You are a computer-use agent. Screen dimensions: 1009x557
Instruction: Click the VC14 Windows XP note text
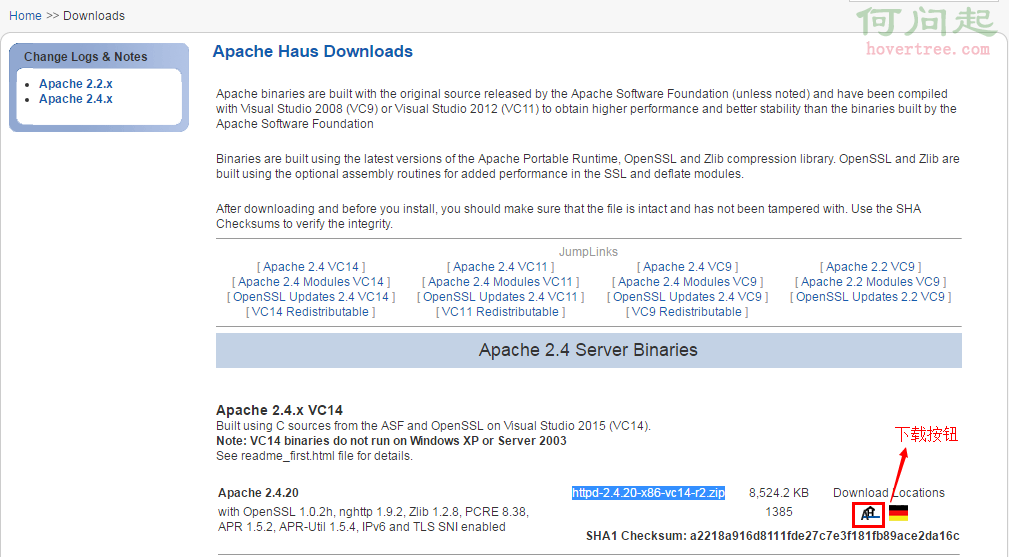tap(391, 441)
